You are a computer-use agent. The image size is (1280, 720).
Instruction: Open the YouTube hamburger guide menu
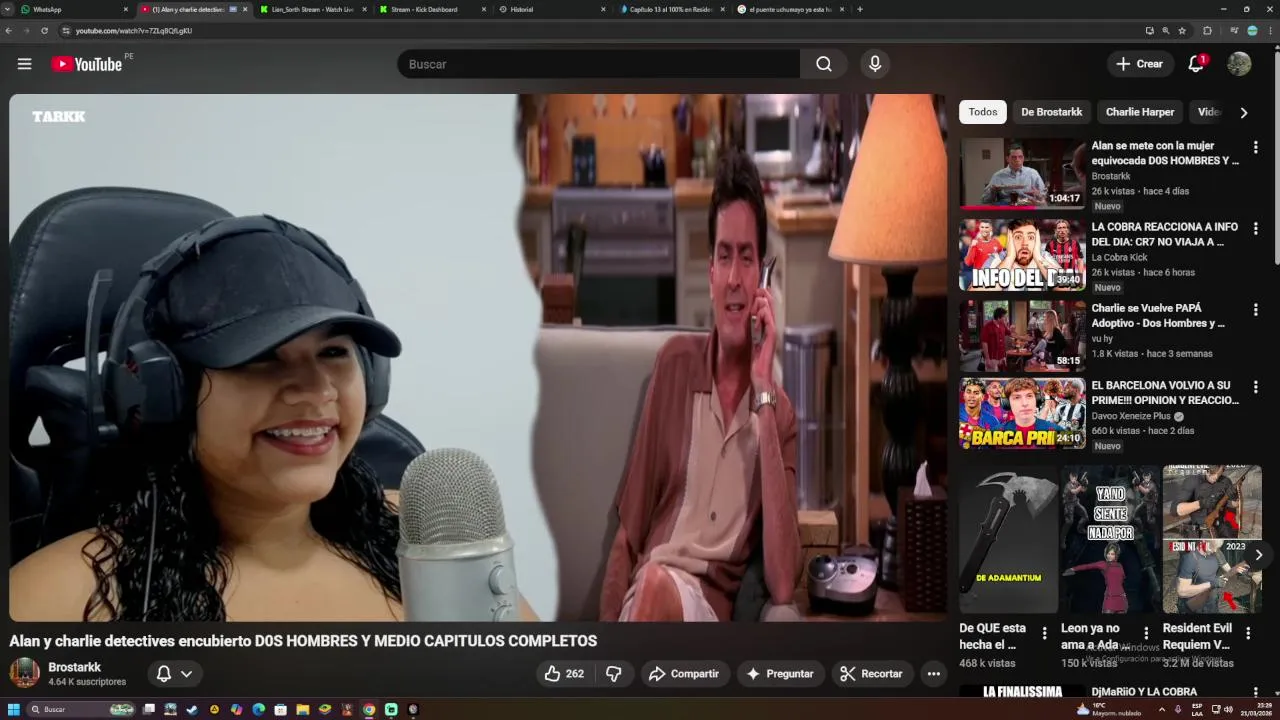click(x=24, y=64)
